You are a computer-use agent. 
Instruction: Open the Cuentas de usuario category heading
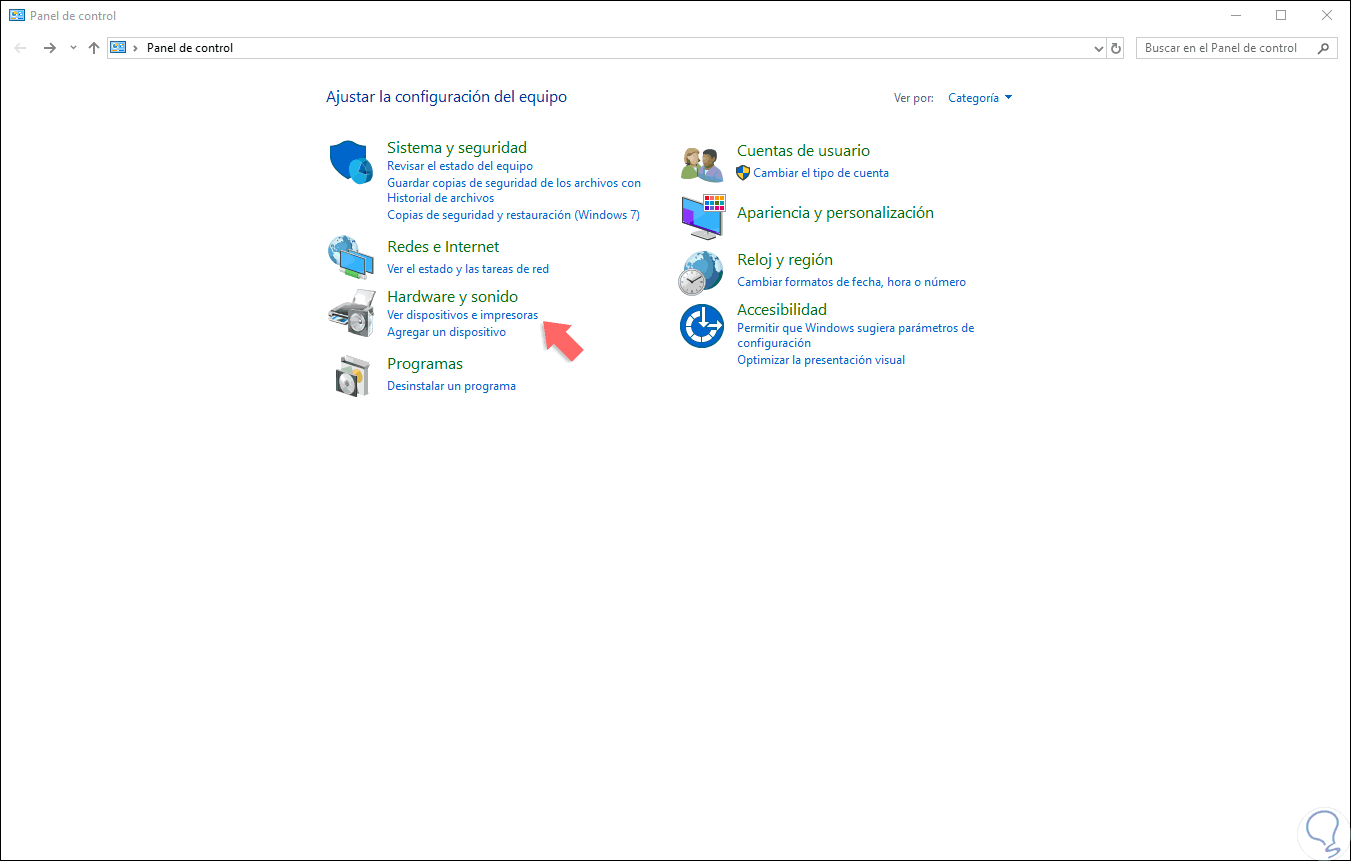point(803,151)
